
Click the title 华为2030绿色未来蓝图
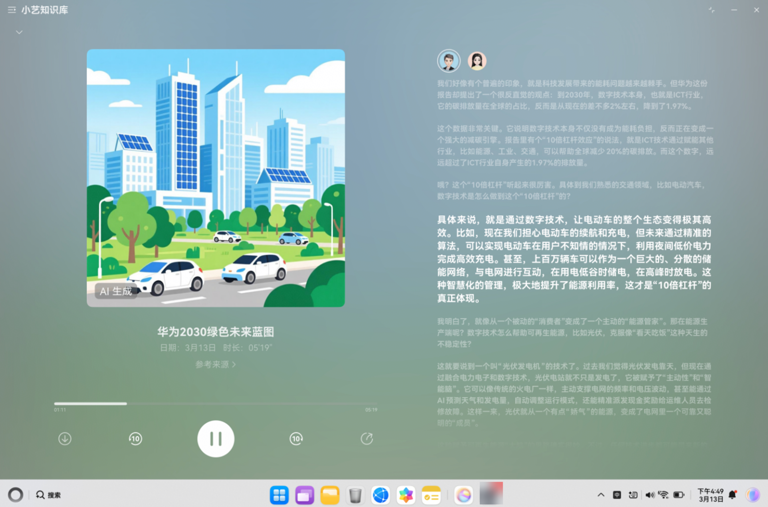point(216,332)
